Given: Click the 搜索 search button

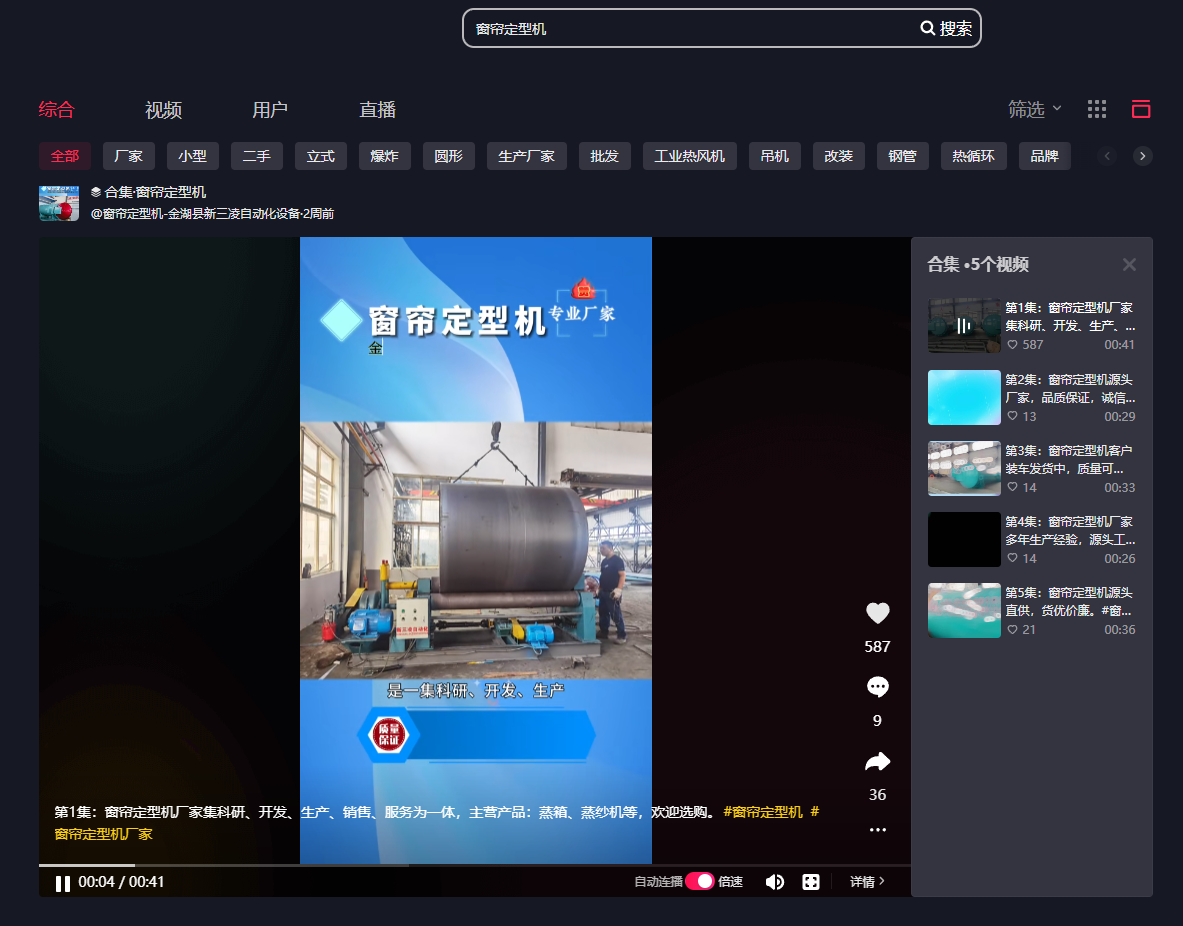Looking at the screenshot, I should (x=946, y=29).
